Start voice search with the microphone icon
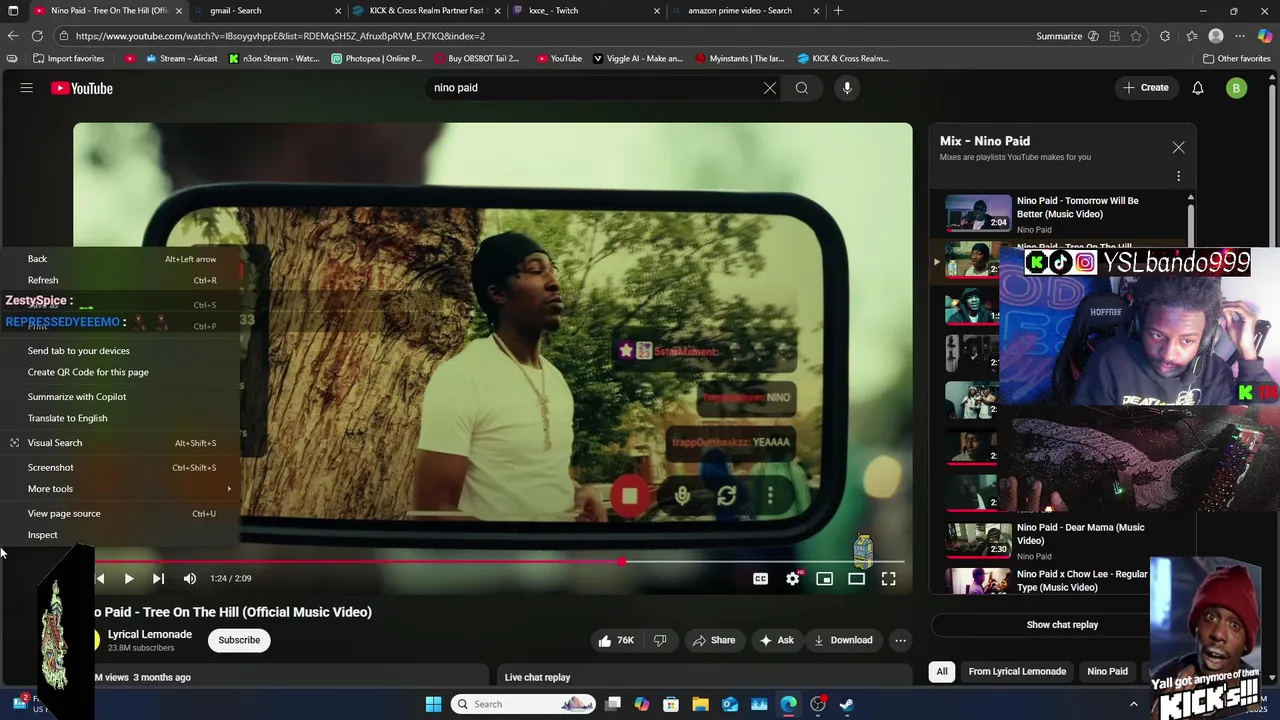The width and height of the screenshot is (1280, 720). (x=847, y=88)
